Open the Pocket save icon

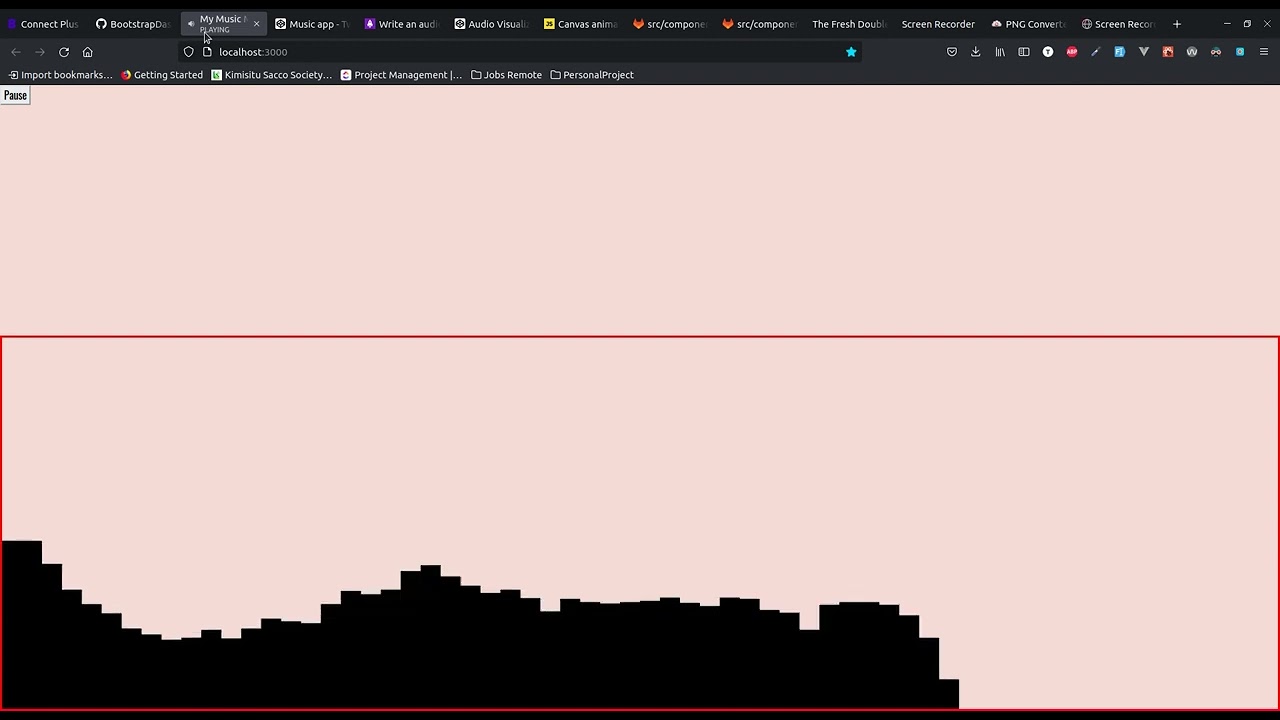pyautogui.click(x=952, y=52)
